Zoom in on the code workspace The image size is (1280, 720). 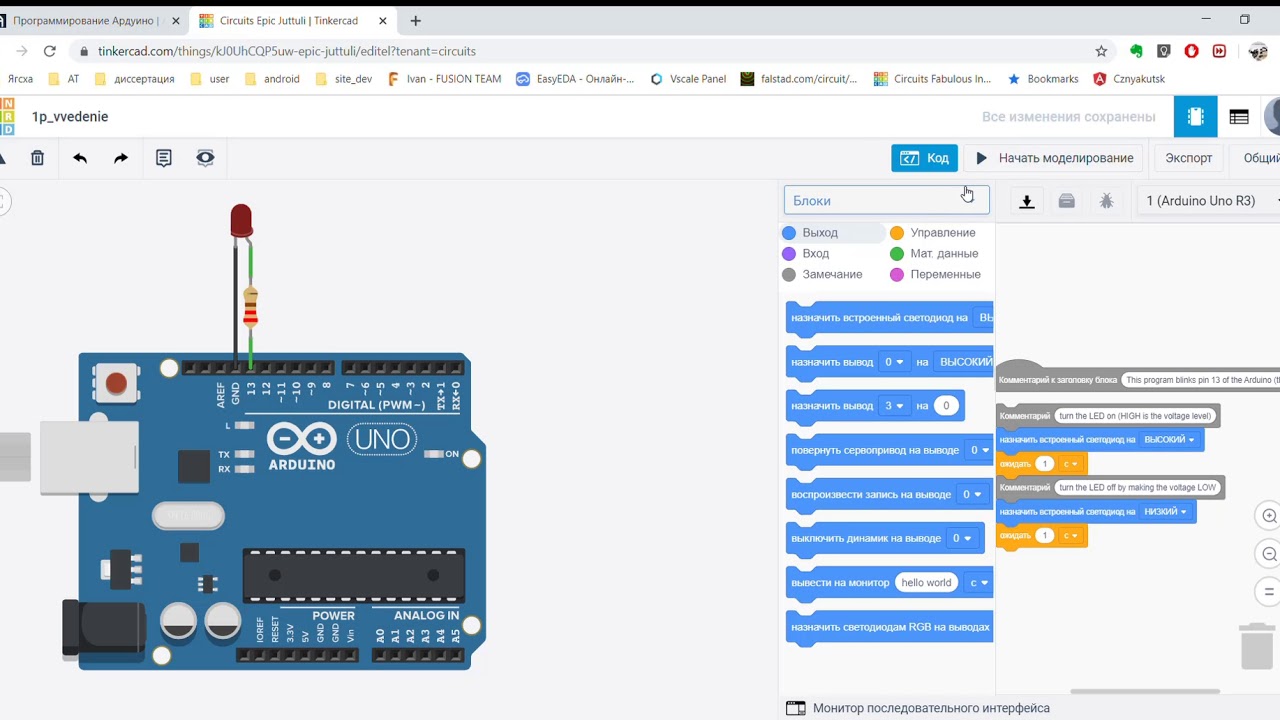point(1269,516)
